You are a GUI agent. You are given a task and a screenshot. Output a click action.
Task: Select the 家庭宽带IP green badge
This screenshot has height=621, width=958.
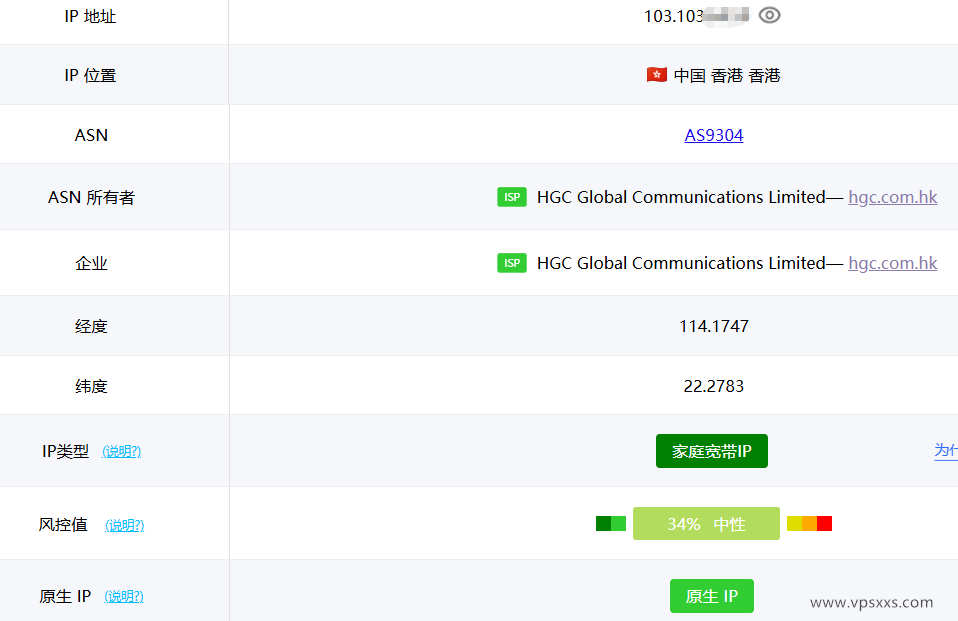[711, 450]
